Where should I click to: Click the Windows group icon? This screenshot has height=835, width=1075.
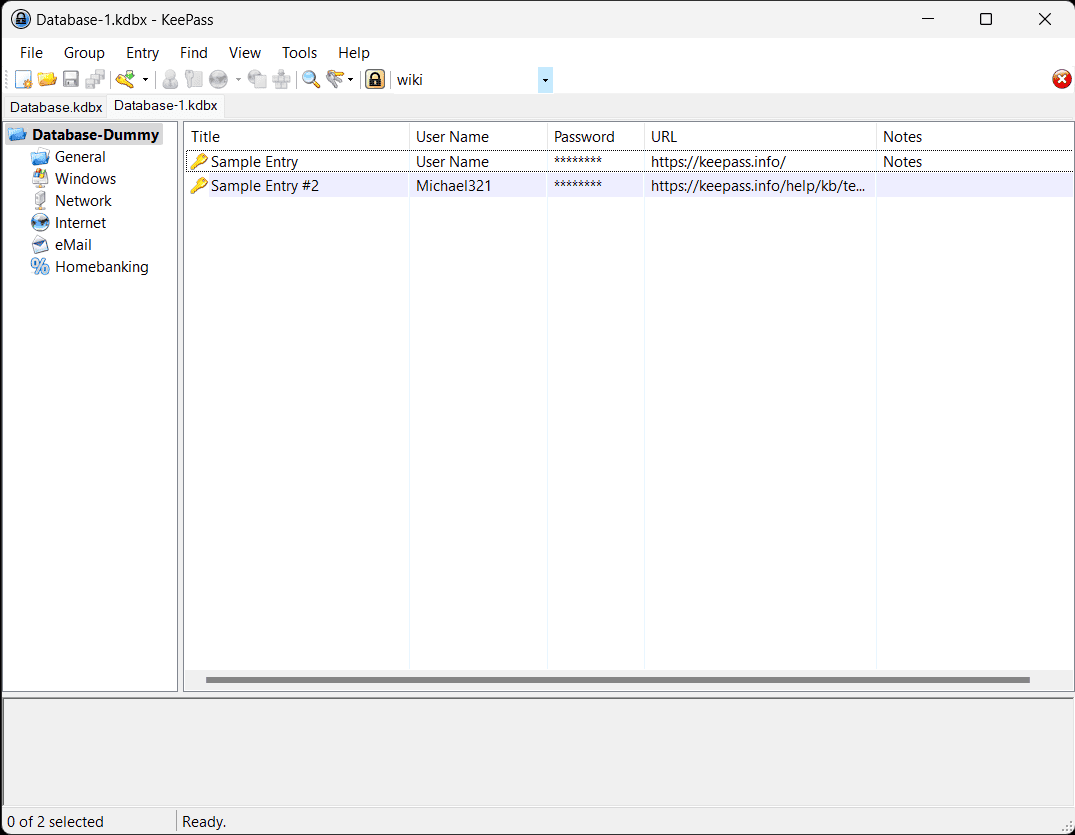(x=40, y=179)
